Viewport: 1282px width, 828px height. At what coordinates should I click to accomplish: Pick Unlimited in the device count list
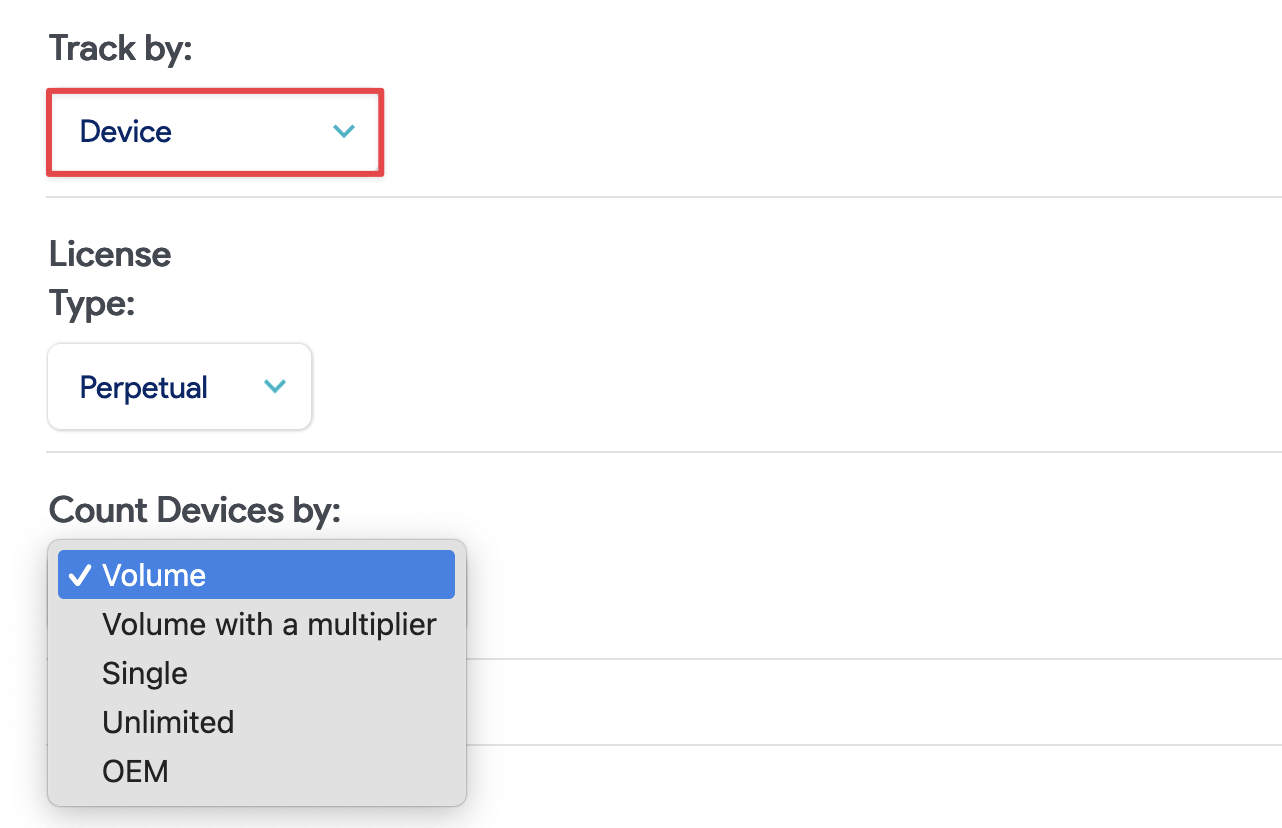(168, 722)
